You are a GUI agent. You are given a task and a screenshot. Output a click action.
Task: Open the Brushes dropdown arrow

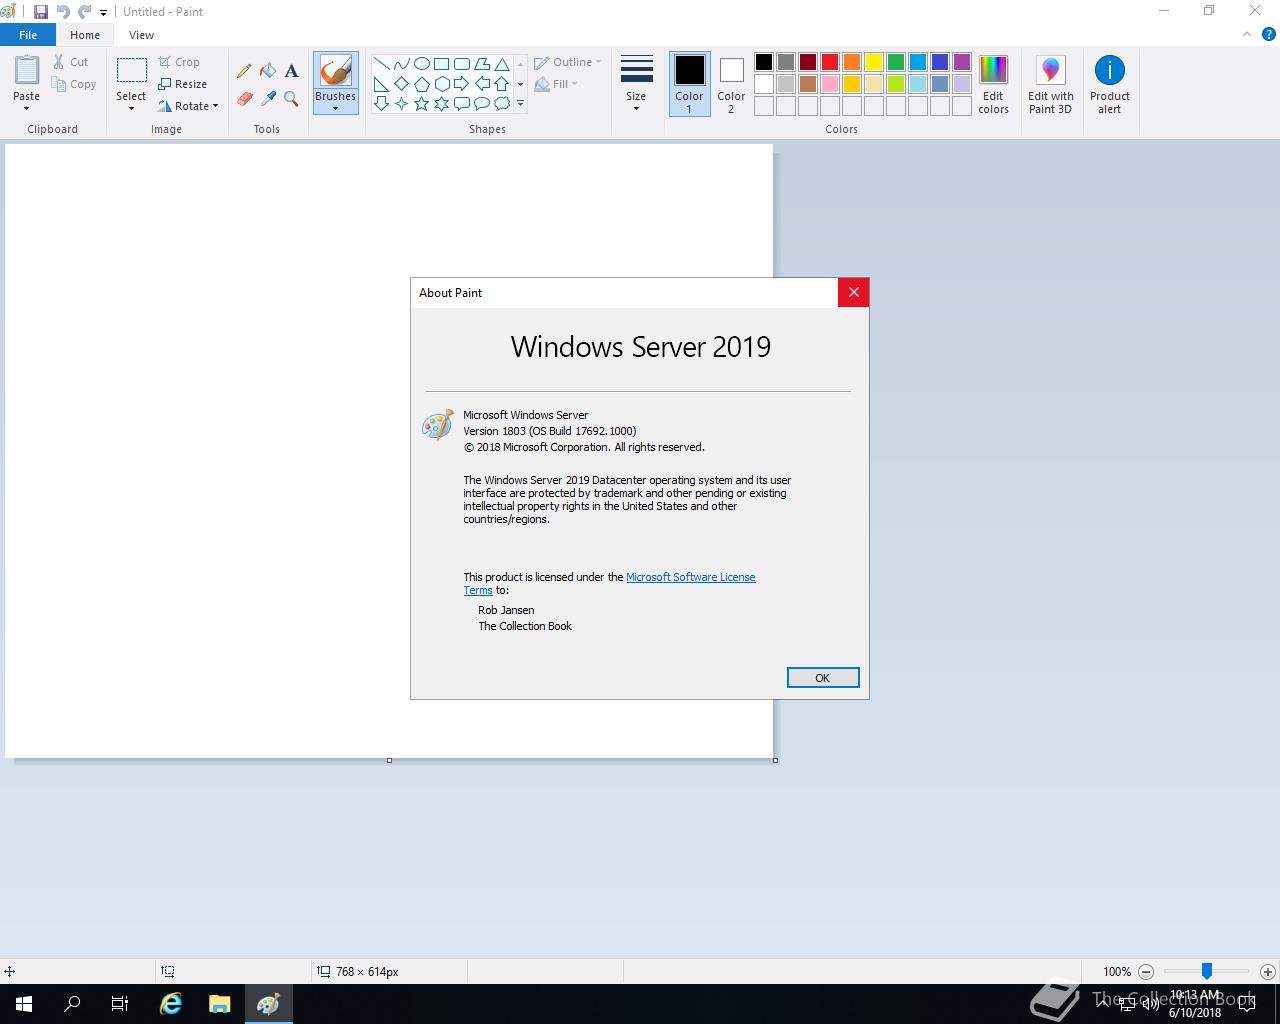pyautogui.click(x=335, y=108)
